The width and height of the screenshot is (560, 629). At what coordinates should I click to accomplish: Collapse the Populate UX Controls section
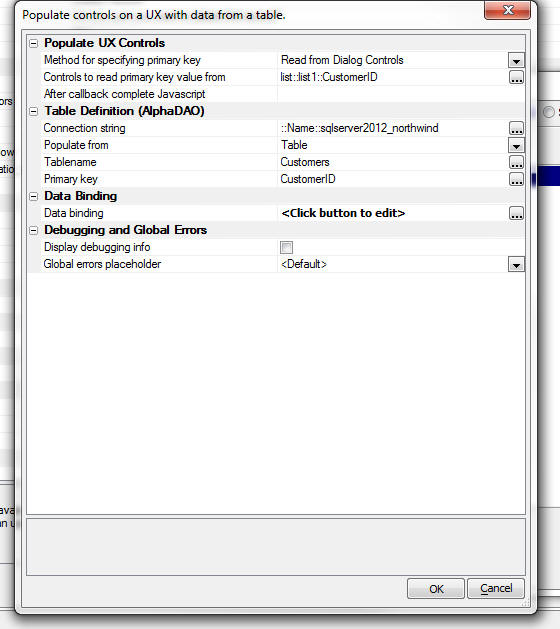click(x=34, y=43)
